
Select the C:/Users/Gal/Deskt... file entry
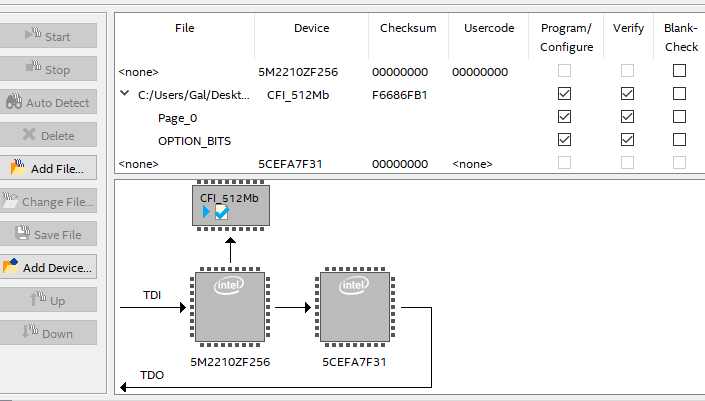pos(194,95)
